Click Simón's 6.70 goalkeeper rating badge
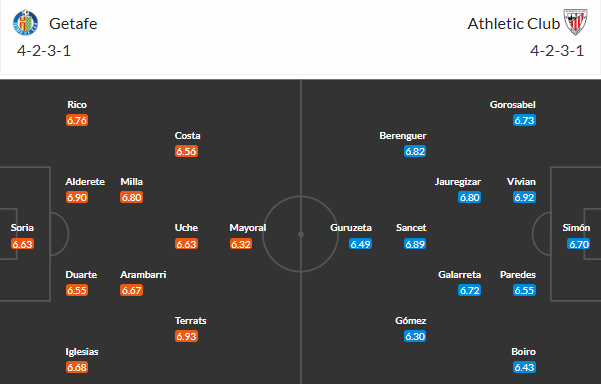The image size is (601, 384). click(579, 244)
